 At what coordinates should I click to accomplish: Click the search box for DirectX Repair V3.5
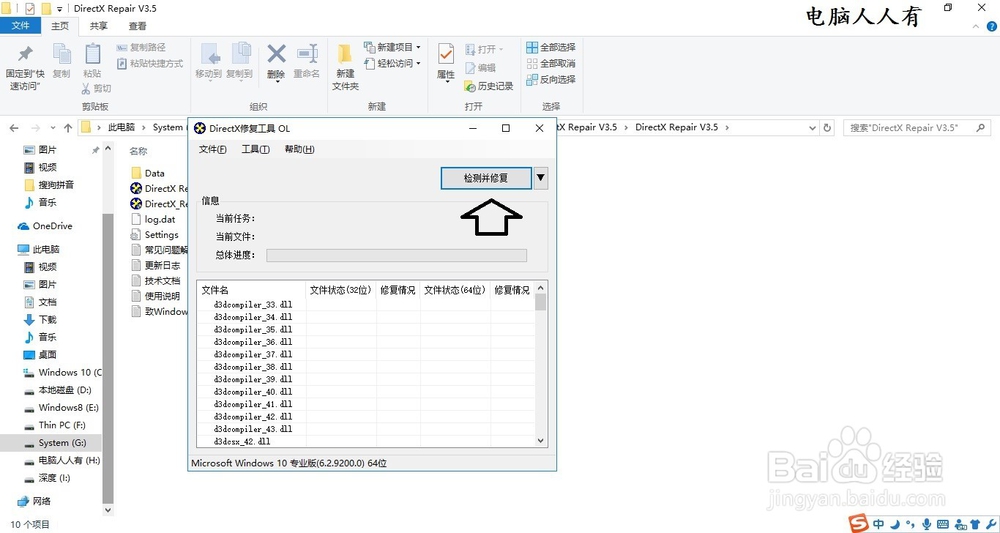point(917,128)
